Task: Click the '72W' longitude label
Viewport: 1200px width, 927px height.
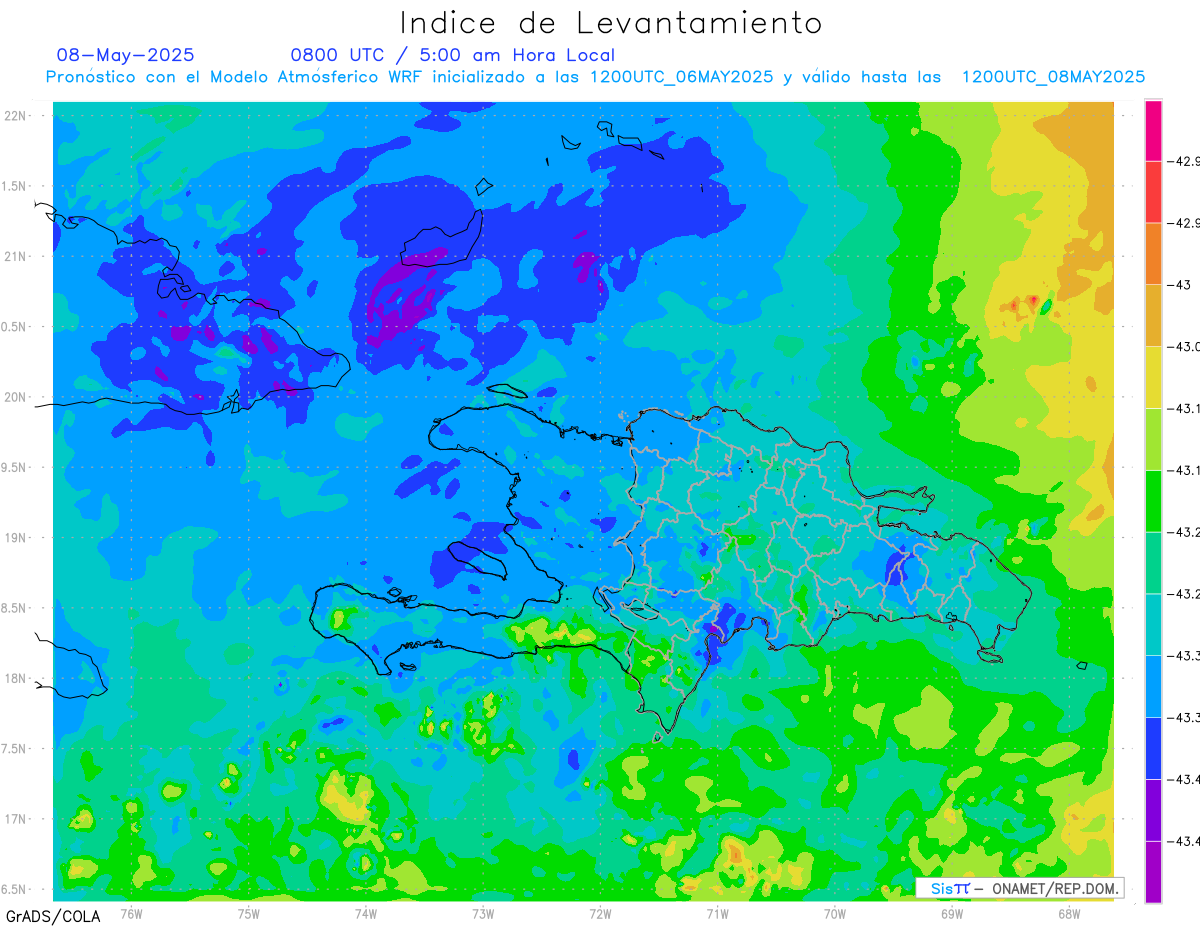Action: pos(600,912)
